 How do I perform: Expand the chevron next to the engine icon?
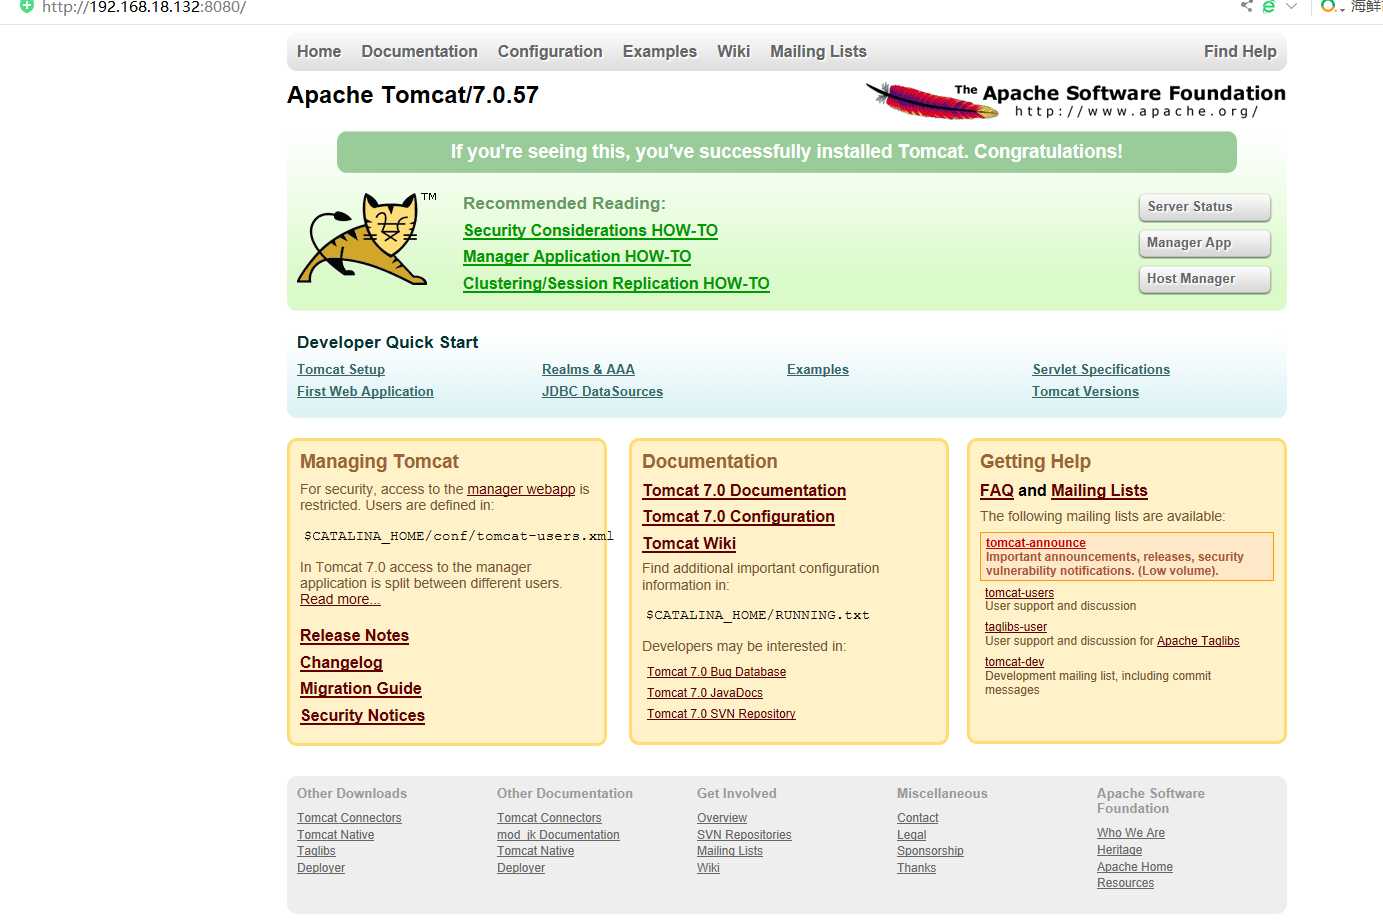[x=1291, y=6]
